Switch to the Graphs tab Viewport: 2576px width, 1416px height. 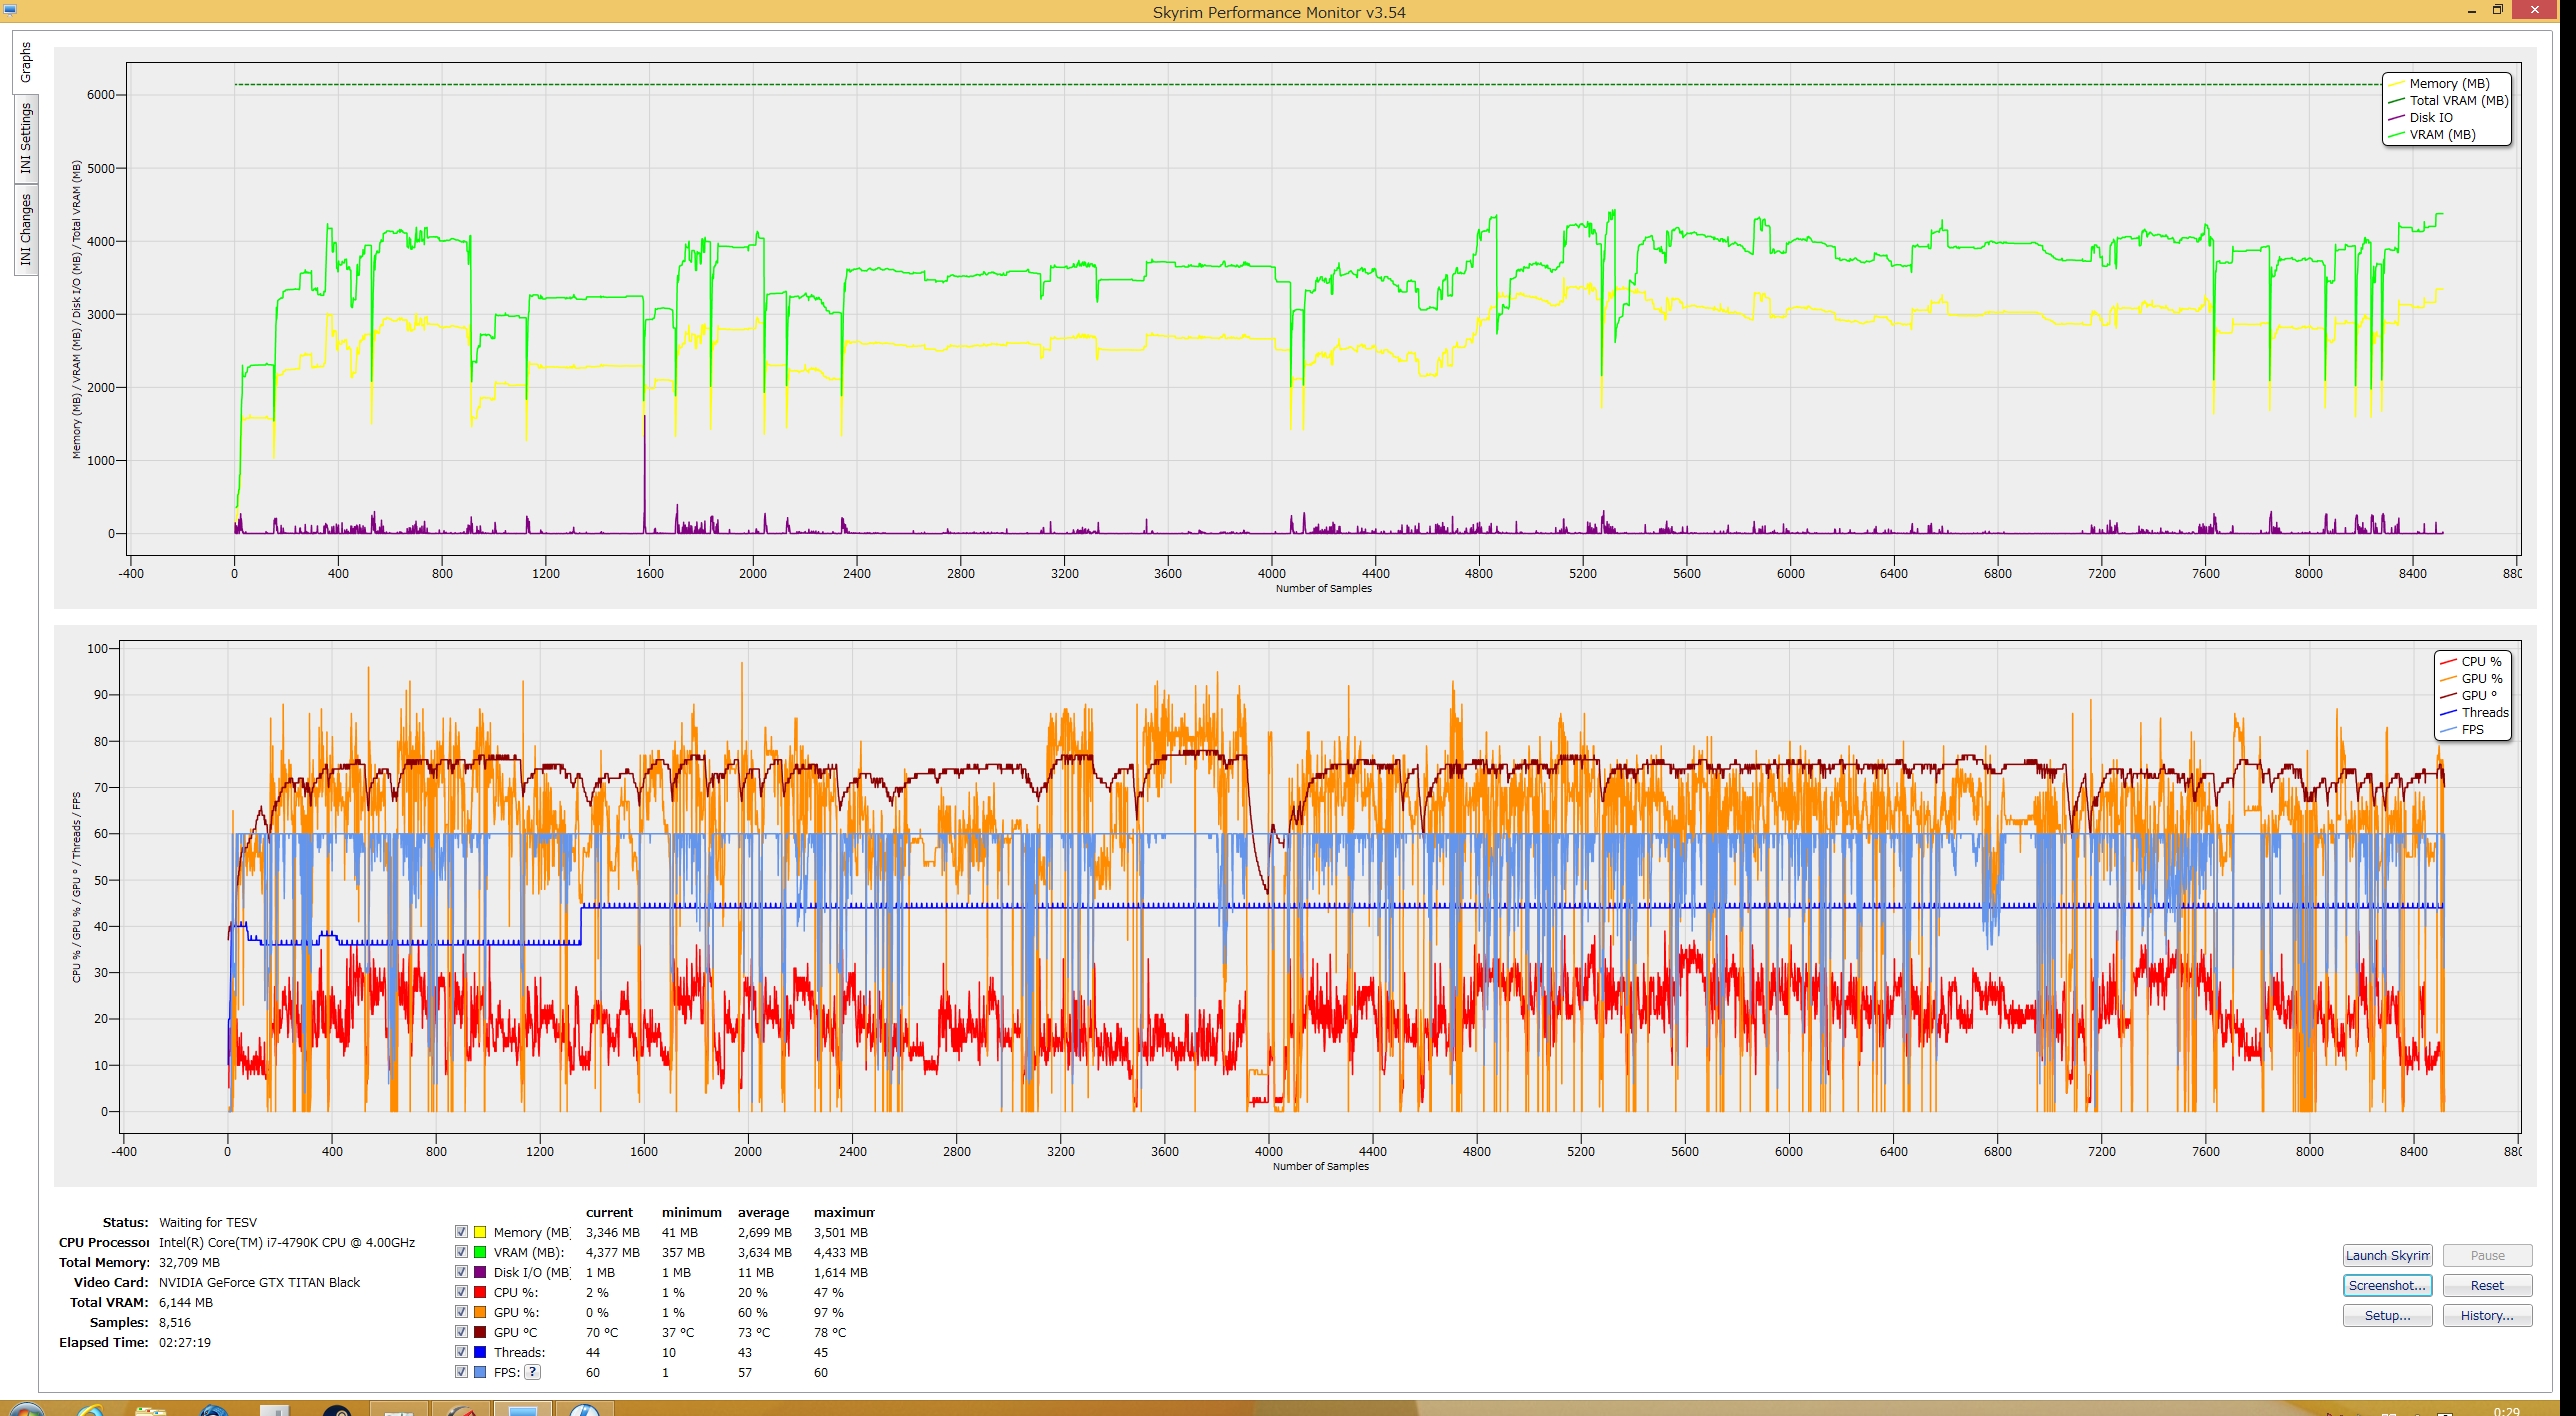25,62
